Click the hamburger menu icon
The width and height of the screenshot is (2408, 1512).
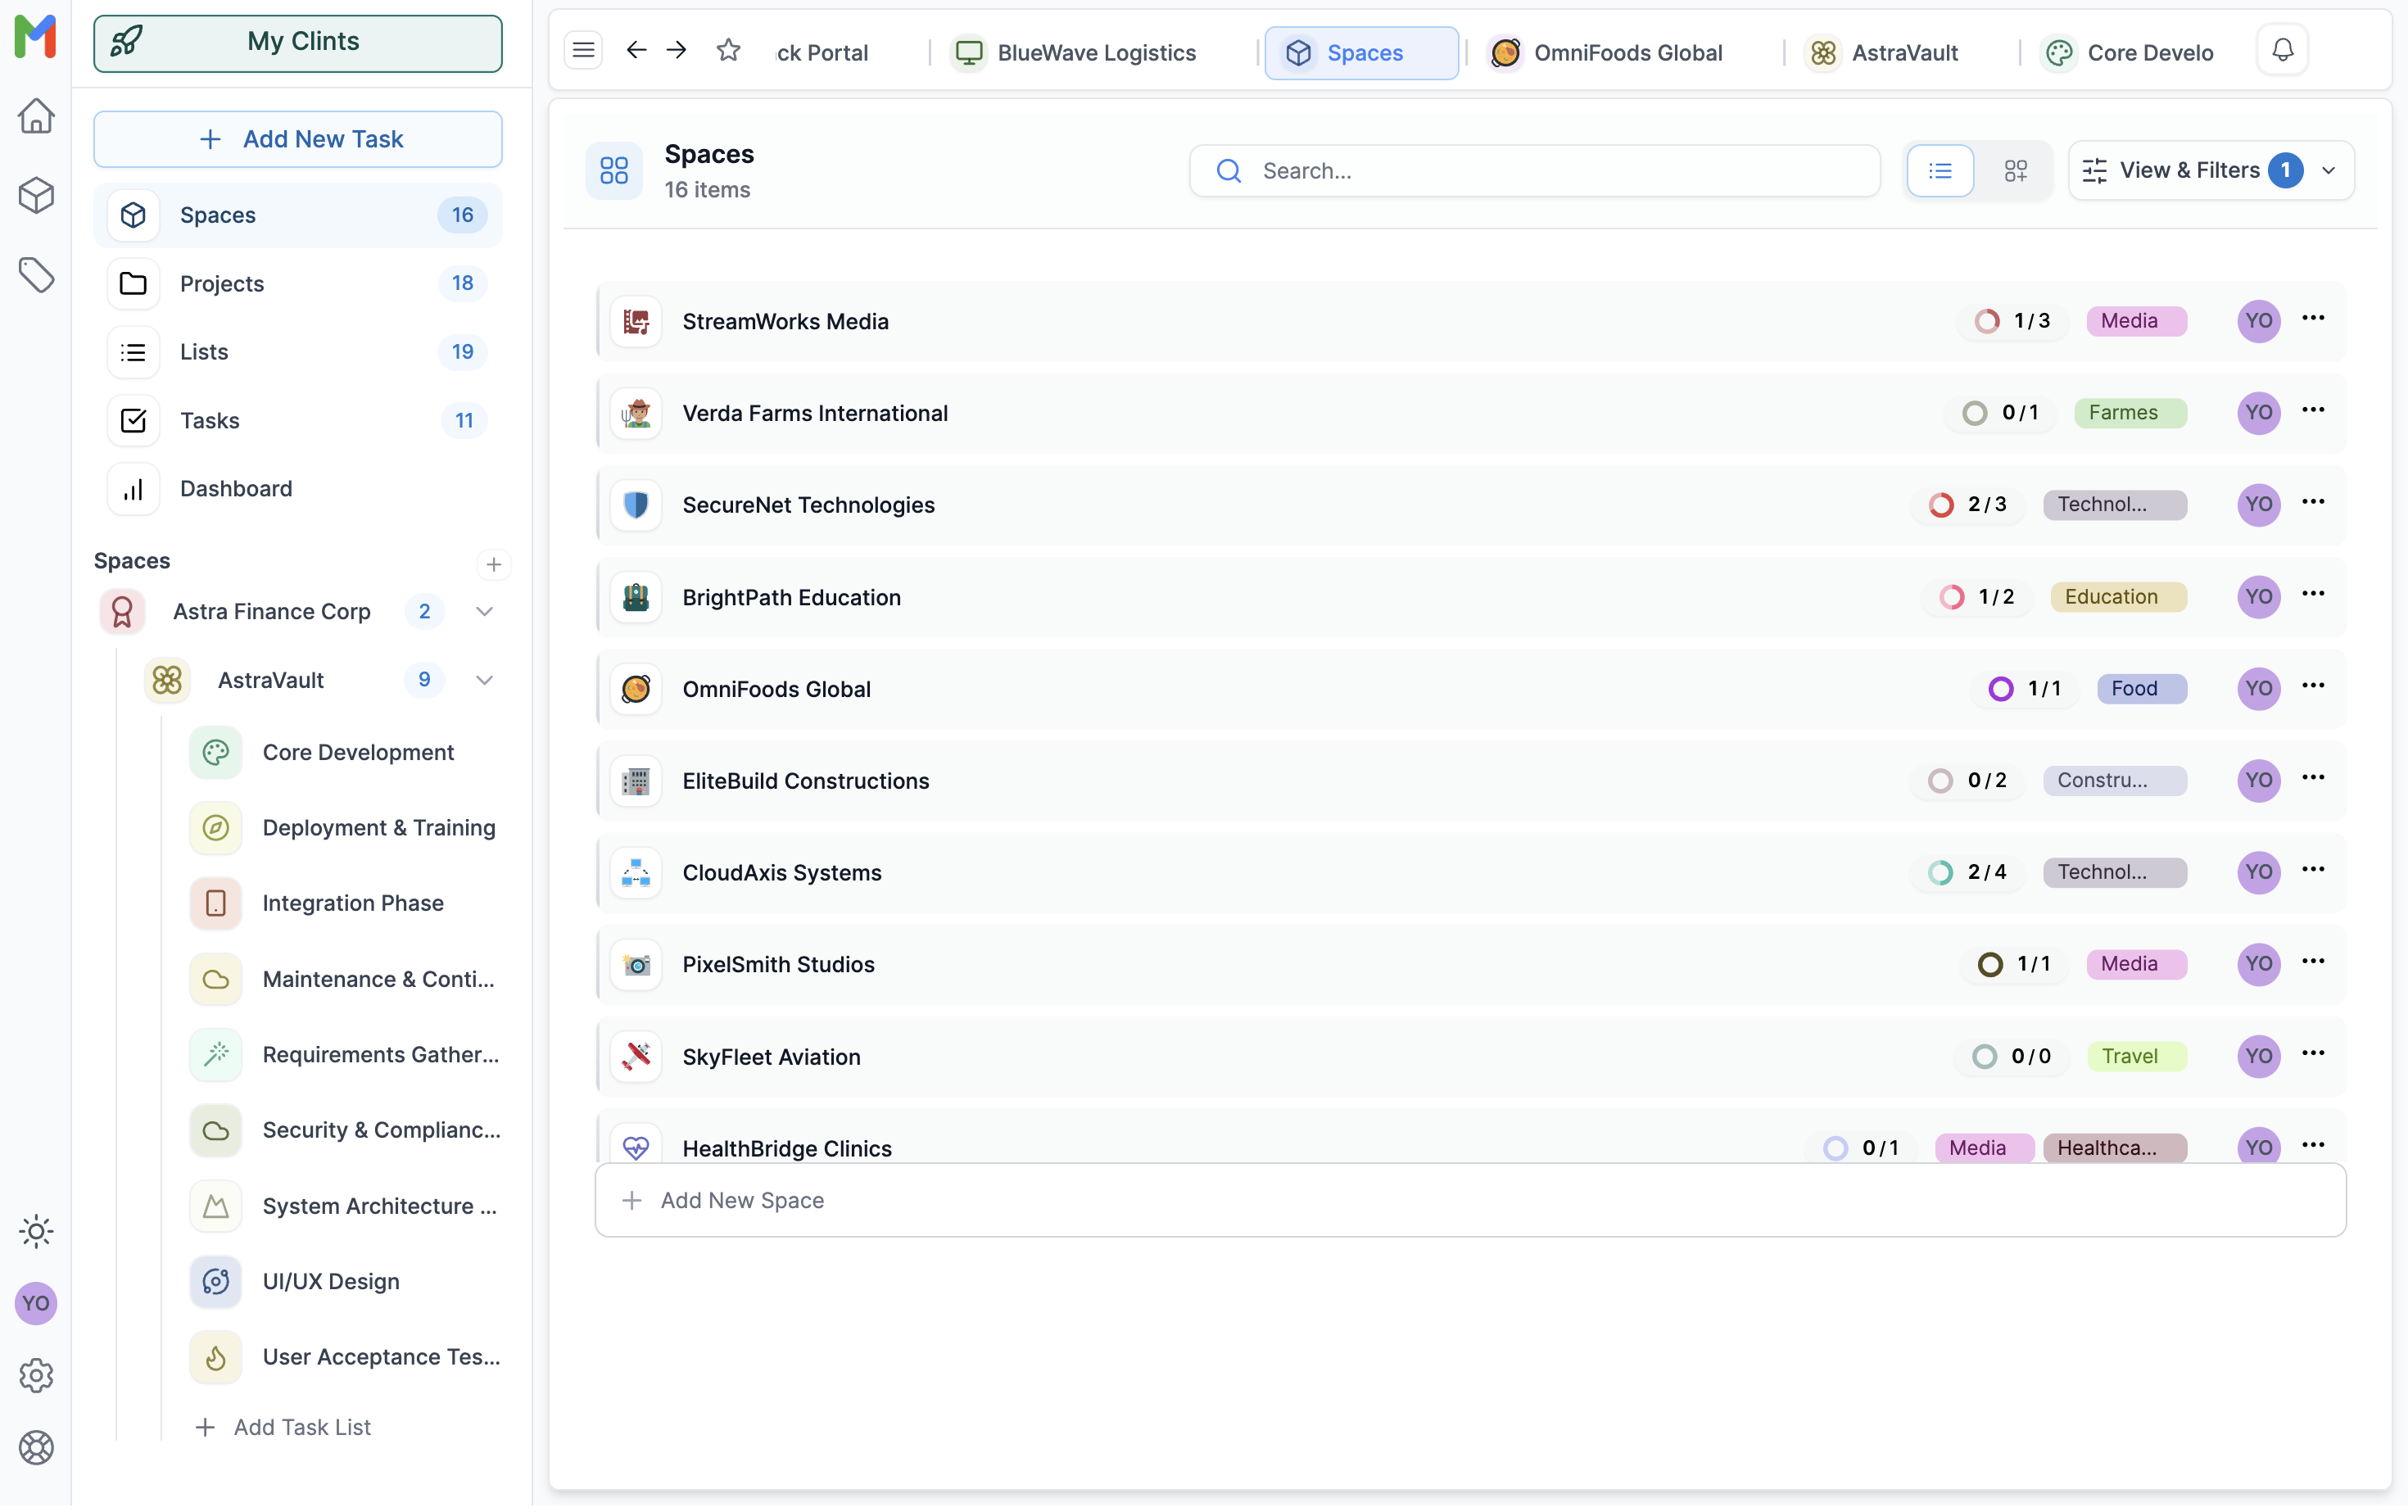(583, 50)
